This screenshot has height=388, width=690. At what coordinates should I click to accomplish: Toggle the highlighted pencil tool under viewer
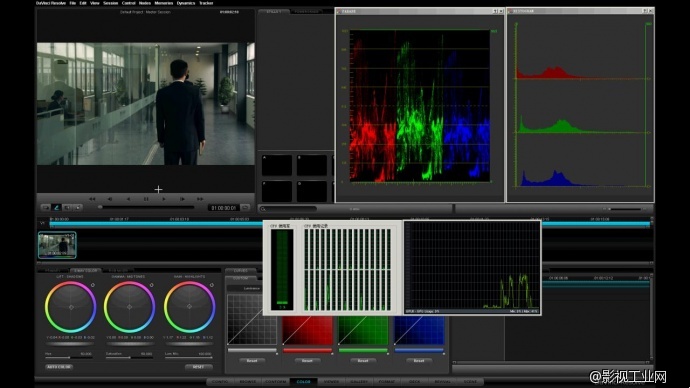56,207
